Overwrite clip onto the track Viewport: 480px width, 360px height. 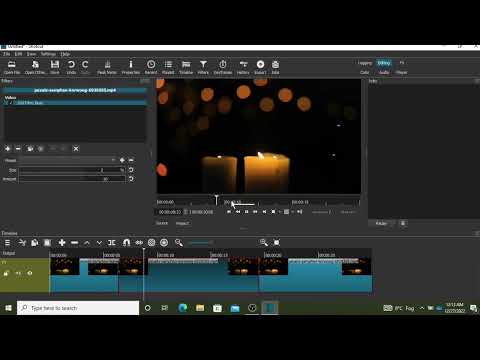click(99, 243)
